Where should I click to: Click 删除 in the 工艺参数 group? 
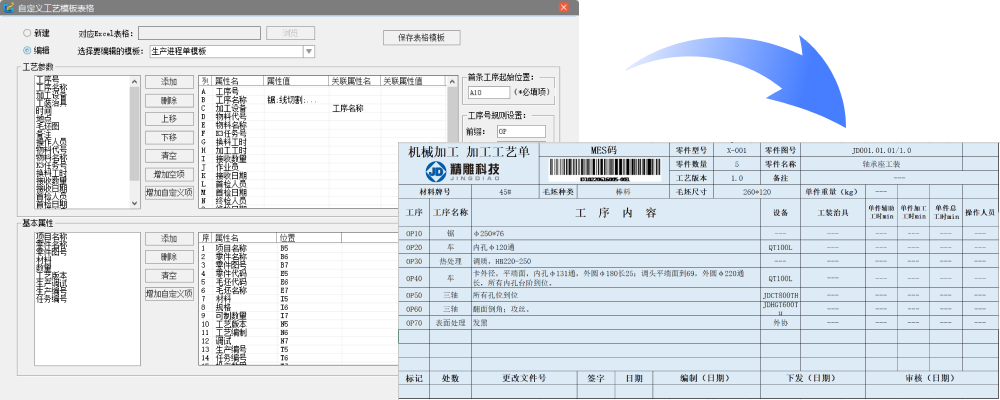169,100
